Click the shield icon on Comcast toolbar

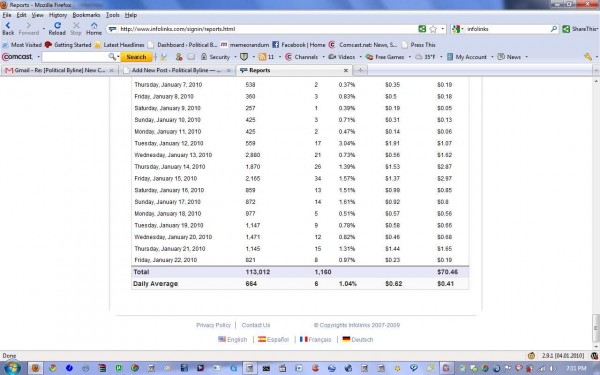(x=243, y=57)
